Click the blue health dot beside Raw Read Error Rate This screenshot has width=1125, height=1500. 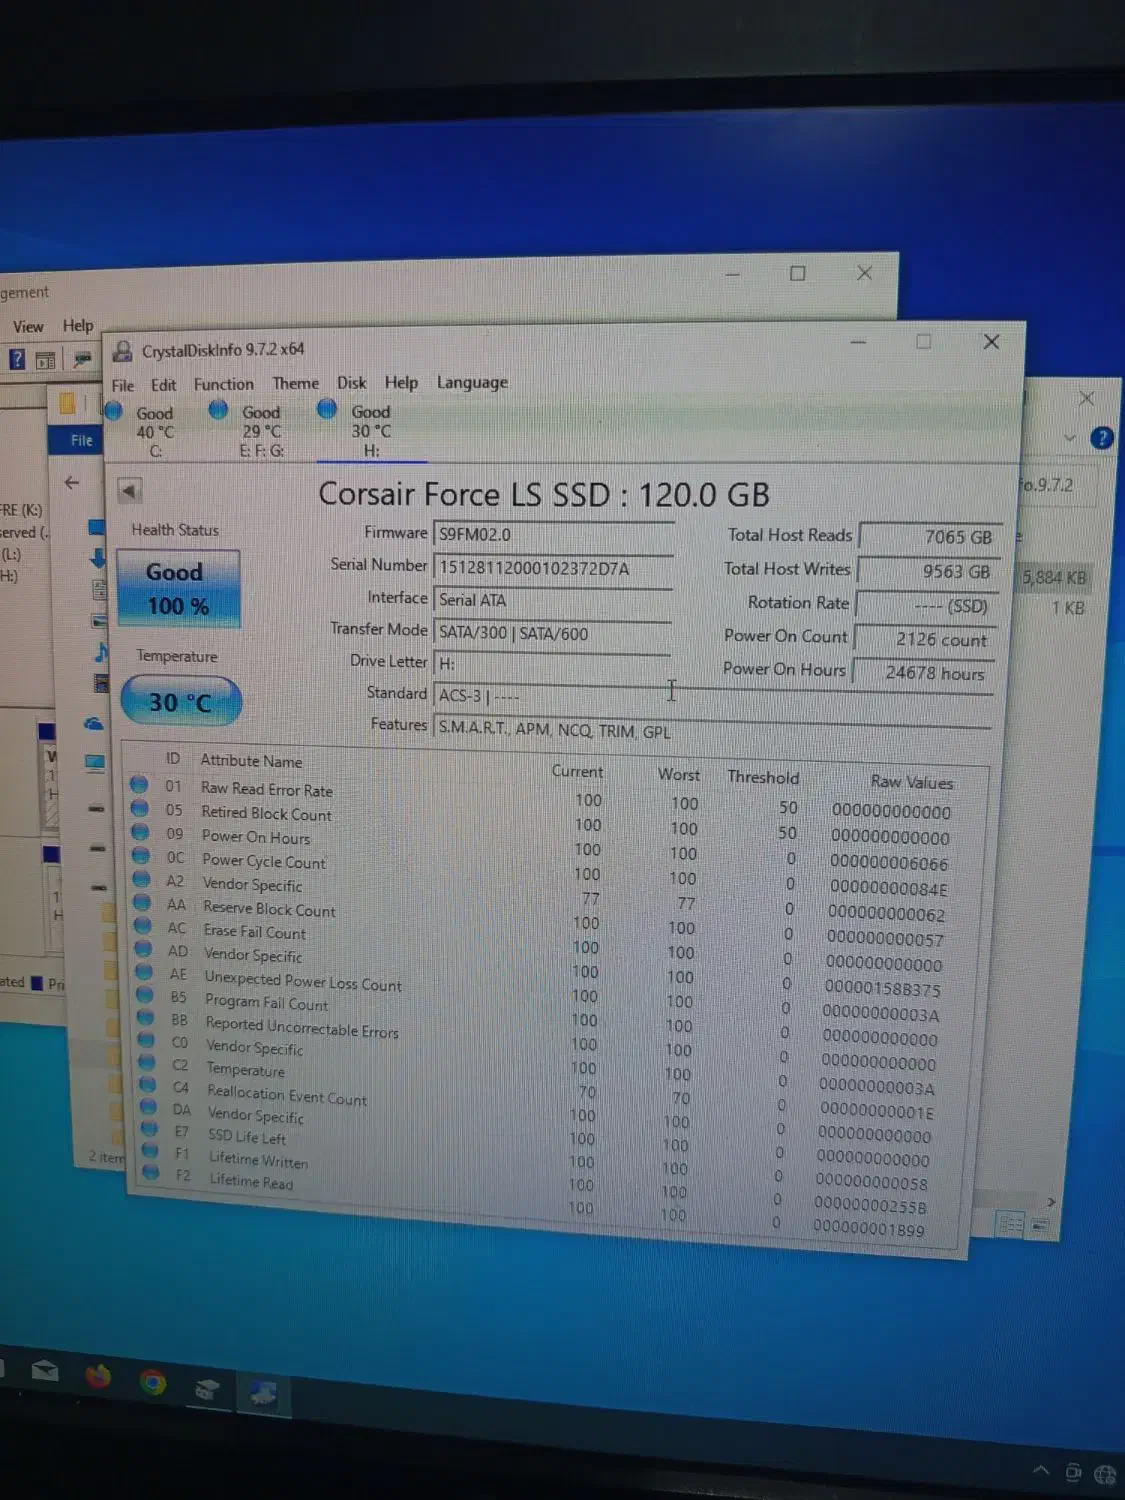139,784
